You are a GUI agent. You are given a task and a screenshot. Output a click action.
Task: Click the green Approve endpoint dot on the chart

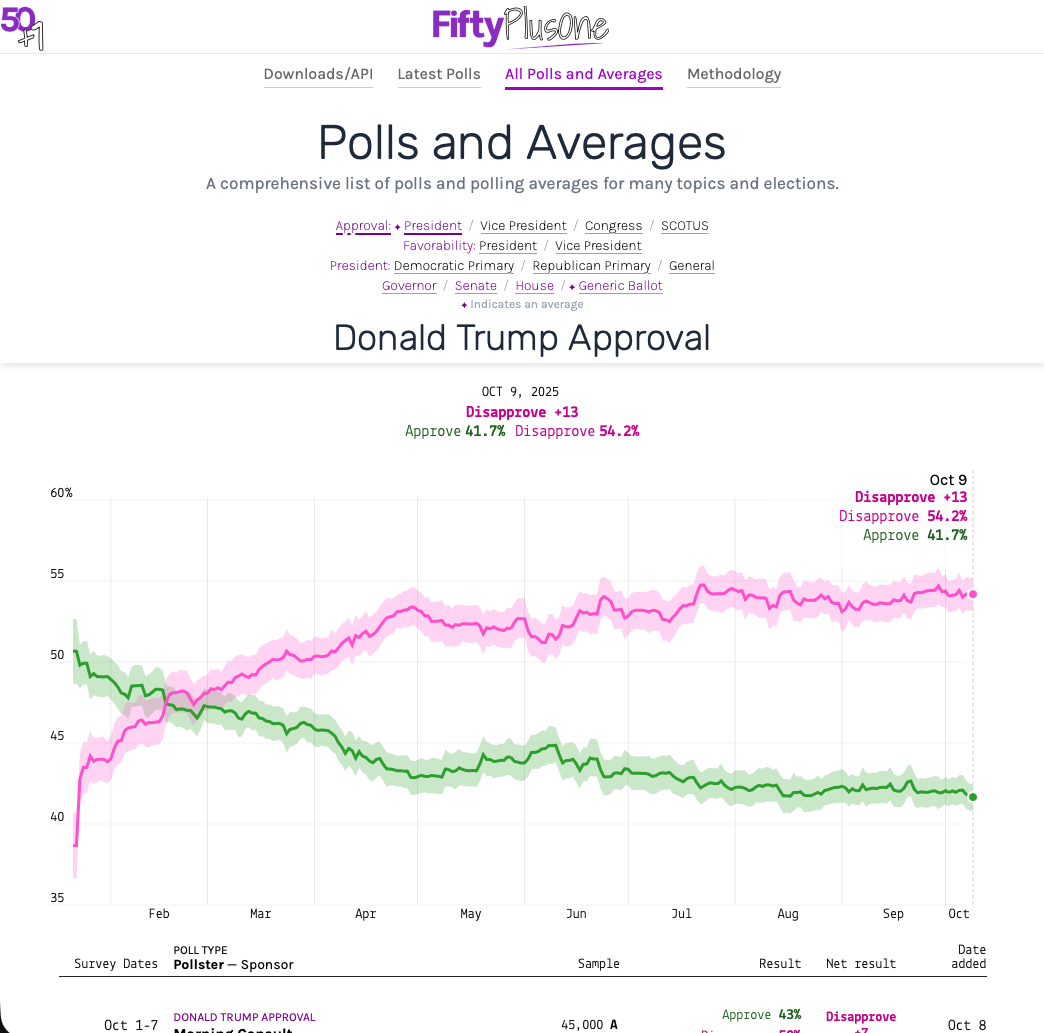pyautogui.click(x=972, y=797)
